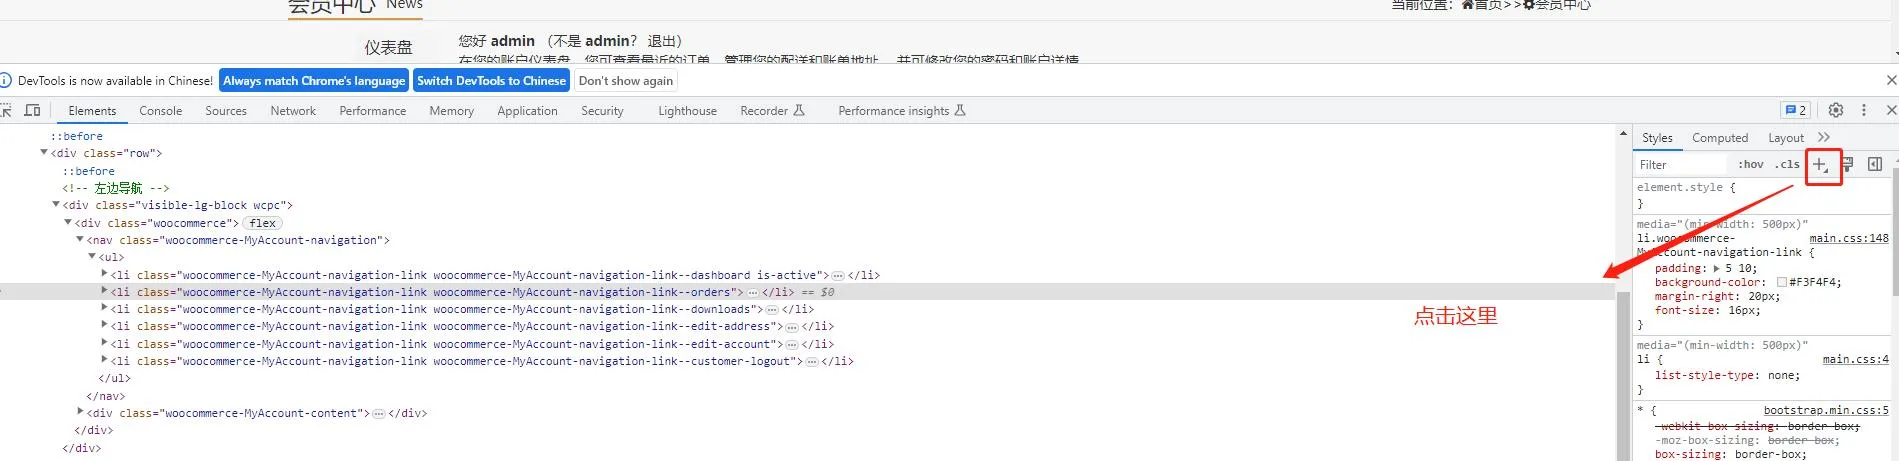
Task: Close the DevTools panel
Action: coord(1891,110)
